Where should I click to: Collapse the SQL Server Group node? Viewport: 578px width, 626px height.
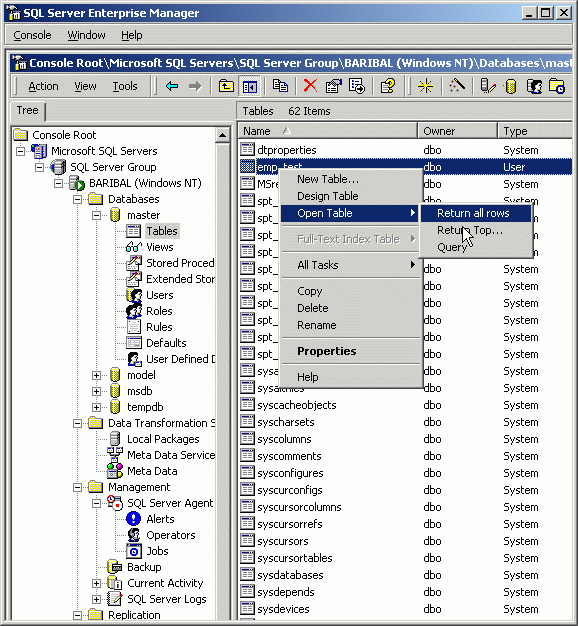tap(40, 167)
